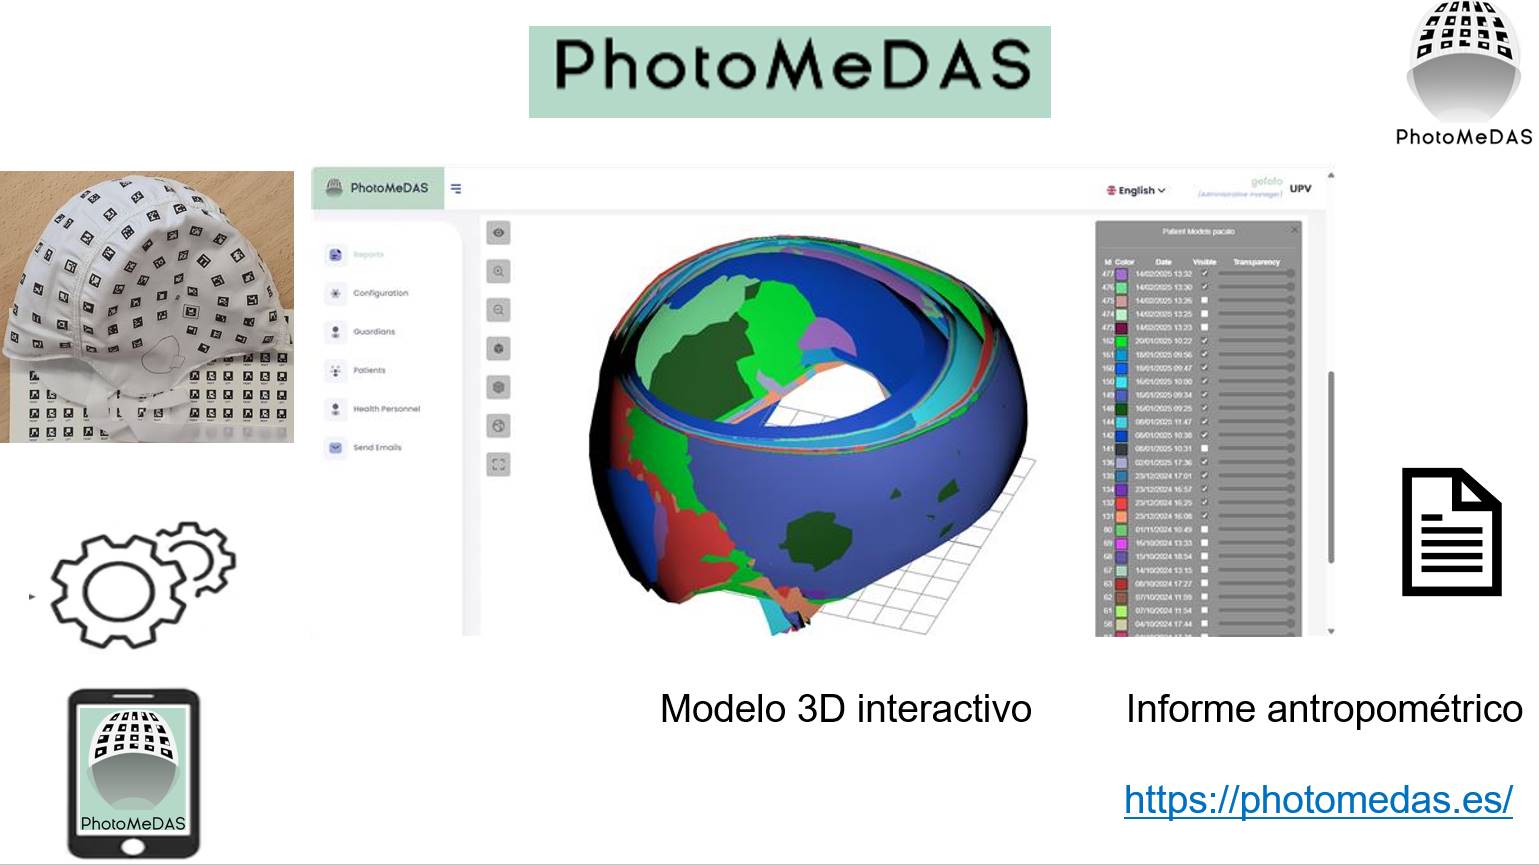This screenshot has height=865, width=1539.
Task: Click the magenta swatch of model 69
Action: 1121,543
